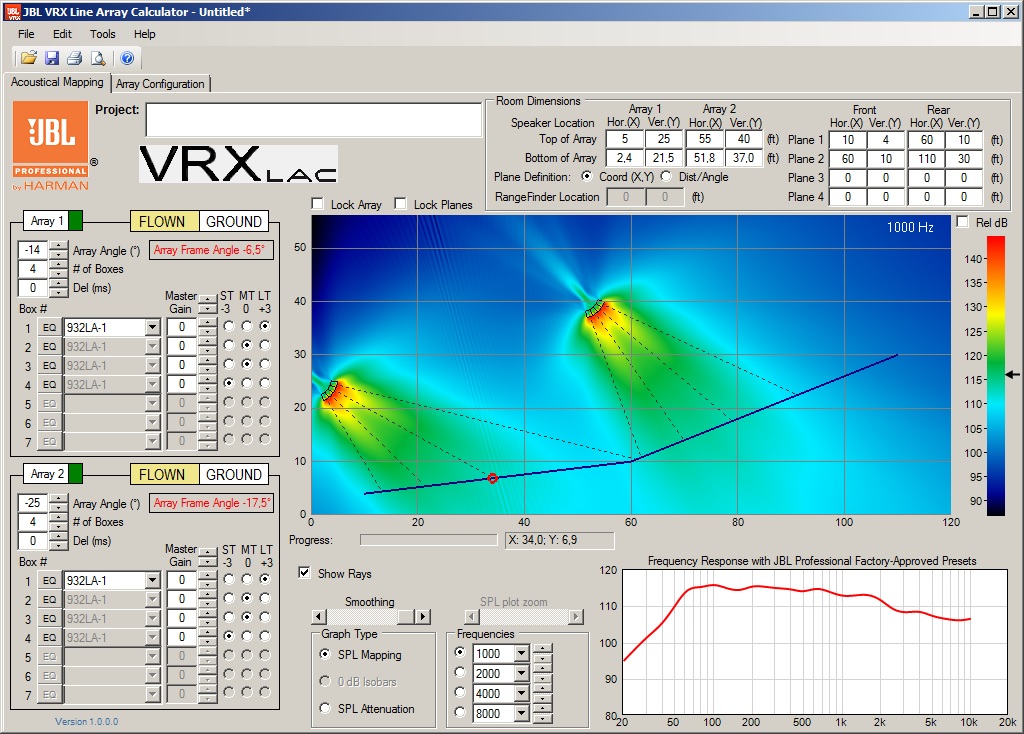Step the 1000 Hz frequency selector up

543,649
